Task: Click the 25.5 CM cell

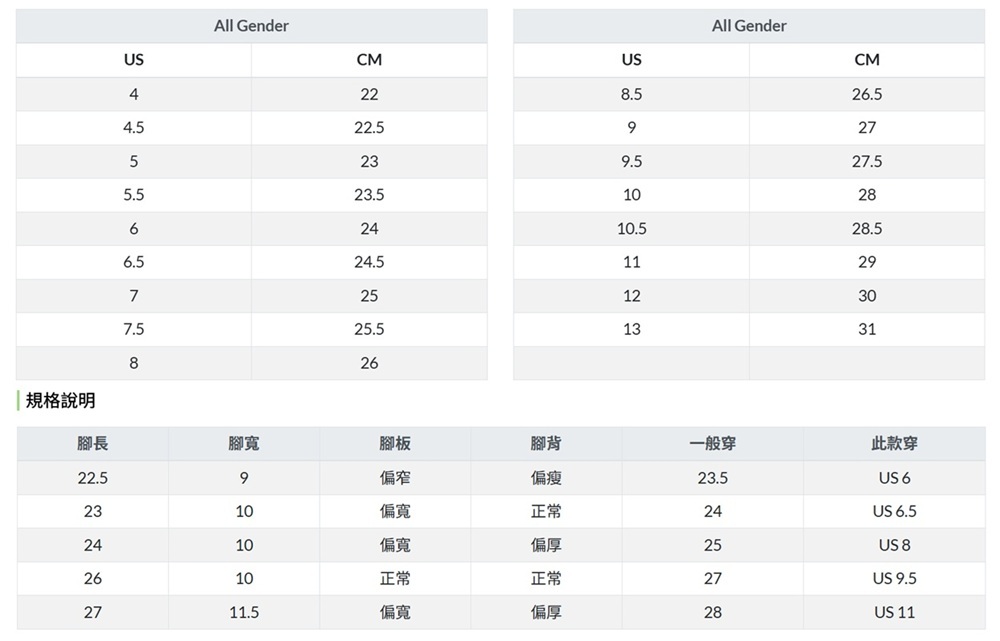Action: (369, 329)
